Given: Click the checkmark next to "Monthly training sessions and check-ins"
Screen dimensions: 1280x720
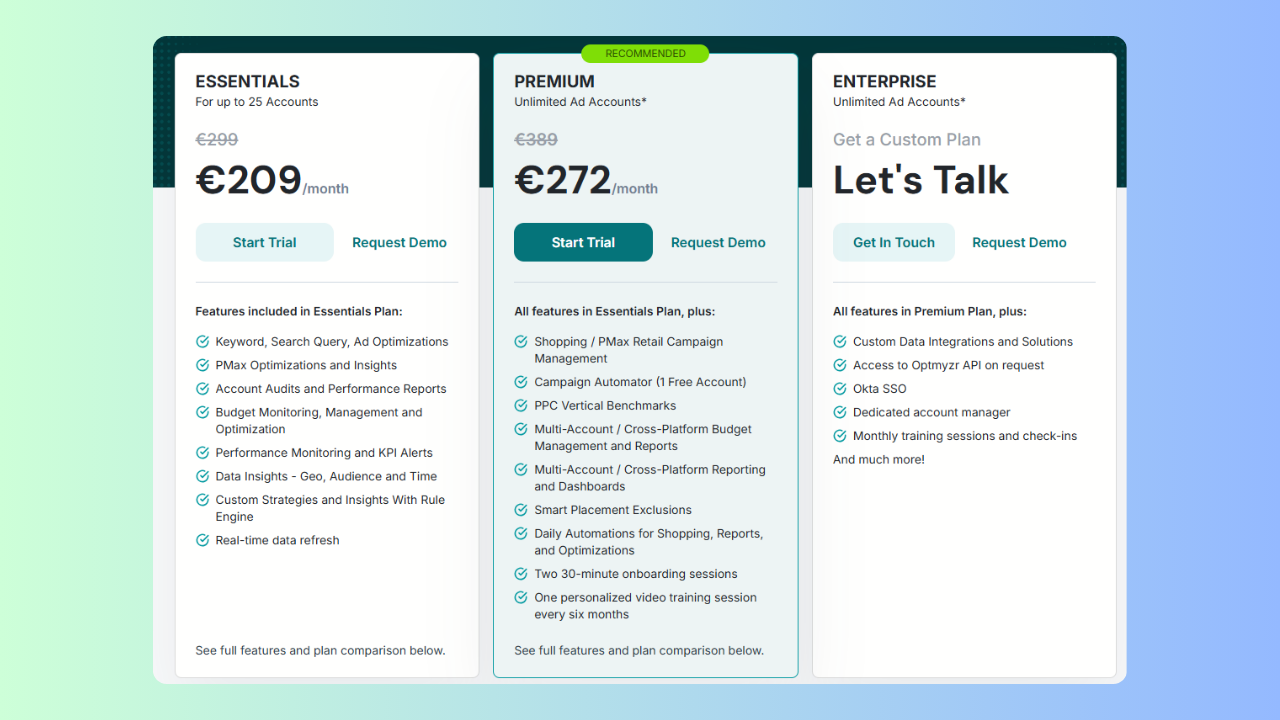Looking at the screenshot, I should [840, 436].
